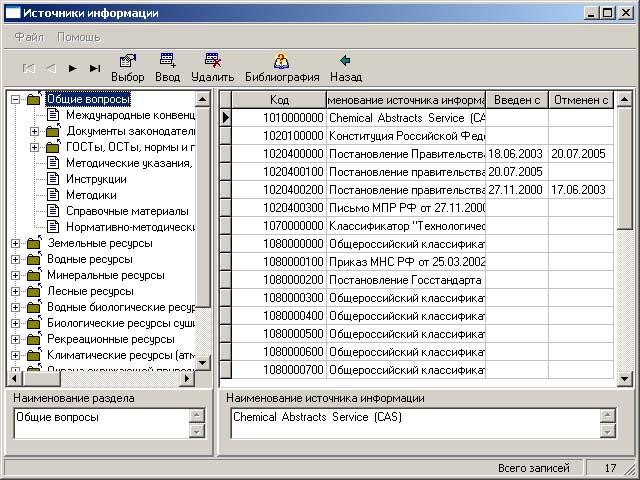Click the Наименование раздела text field
This screenshot has width=640, height=480.
click(100, 424)
